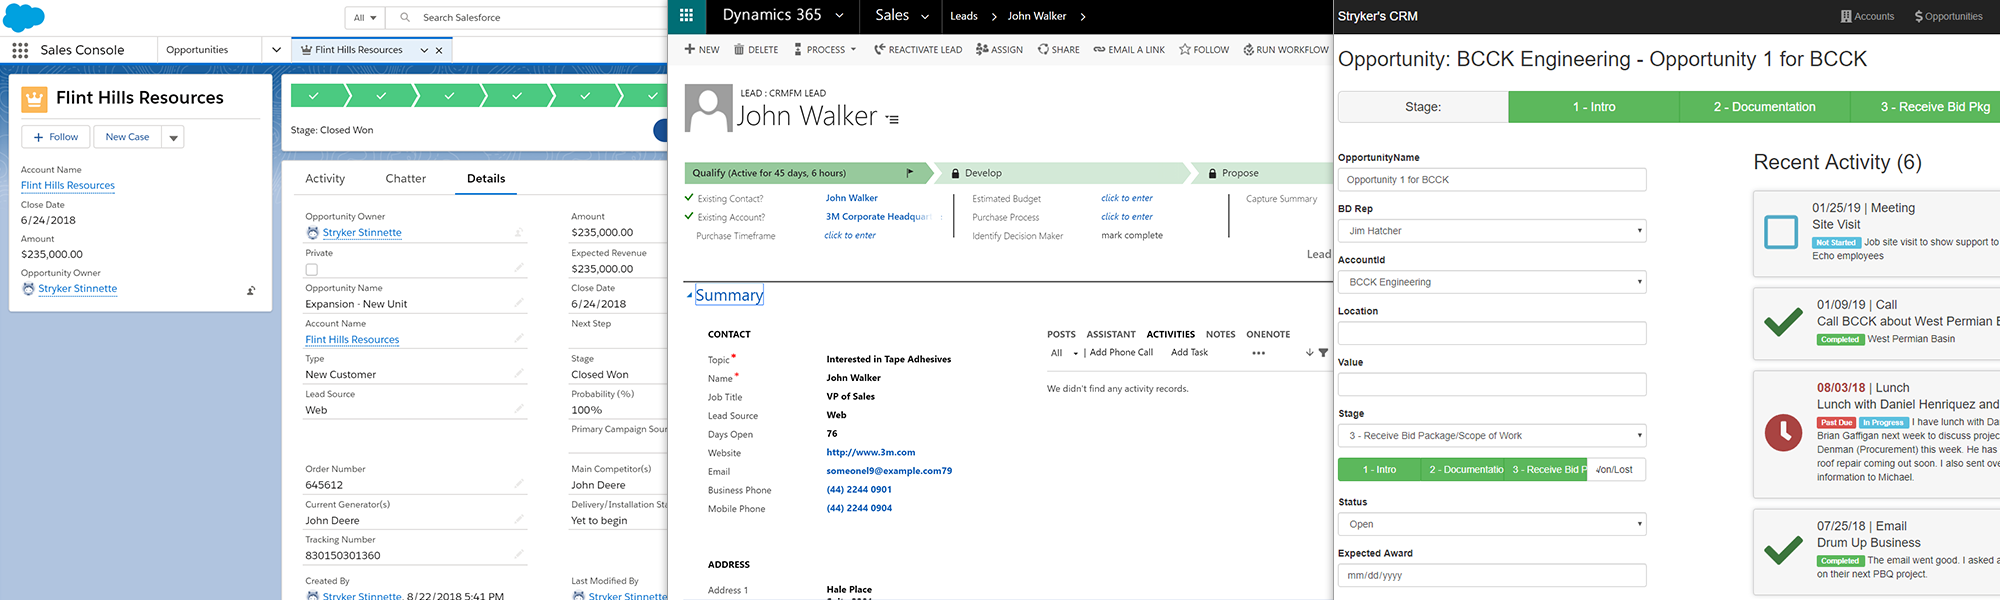Open the 3M Corporate Headquarters account link
This screenshot has height=600, width=2000.
coord(879,216)
